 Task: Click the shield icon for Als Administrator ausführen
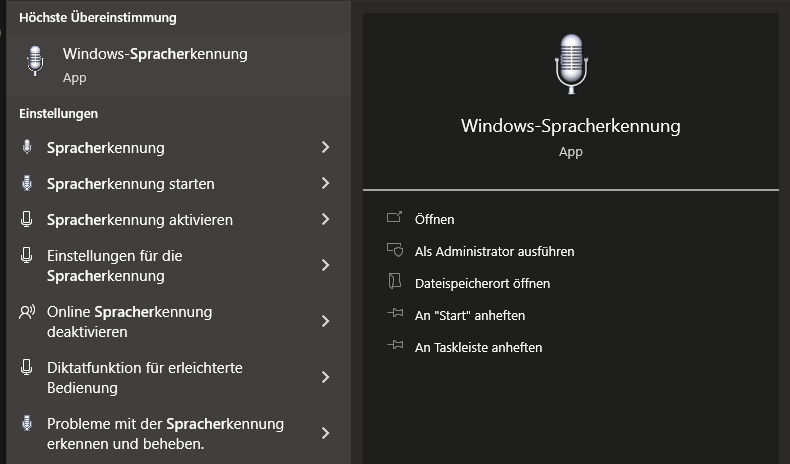click(x=395, y=250)
